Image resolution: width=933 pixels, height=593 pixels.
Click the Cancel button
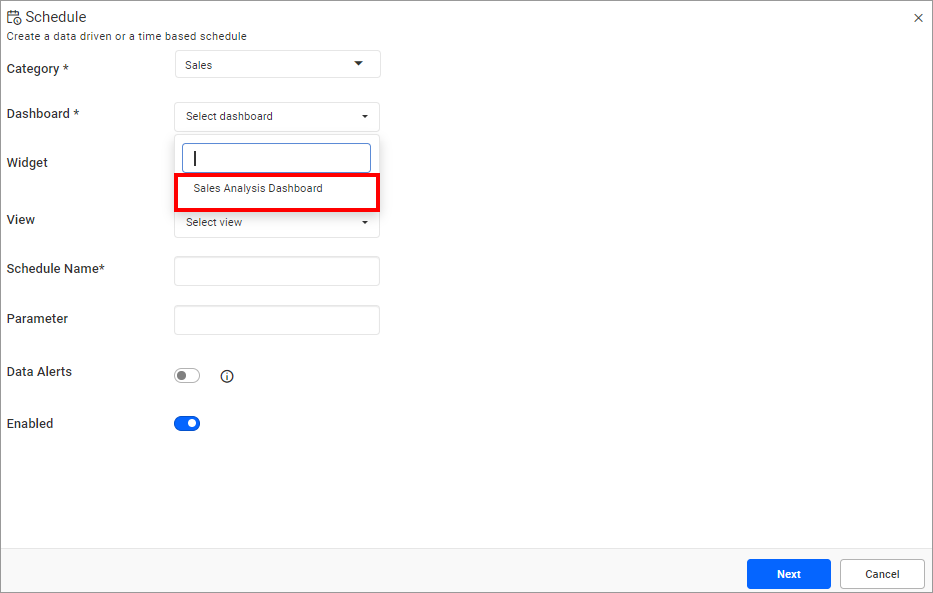tap(881, 574)
